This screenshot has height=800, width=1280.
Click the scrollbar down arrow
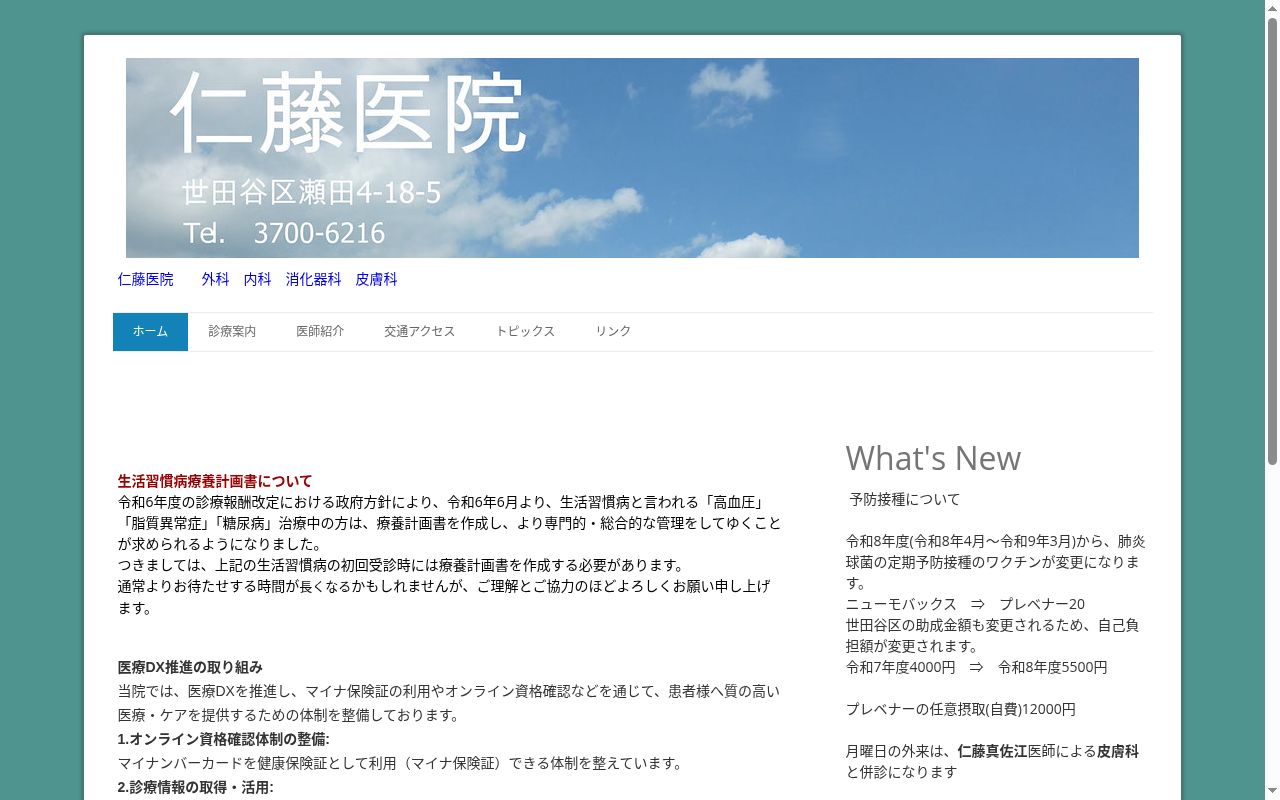pyautogui.click(x=1272, y=792)
